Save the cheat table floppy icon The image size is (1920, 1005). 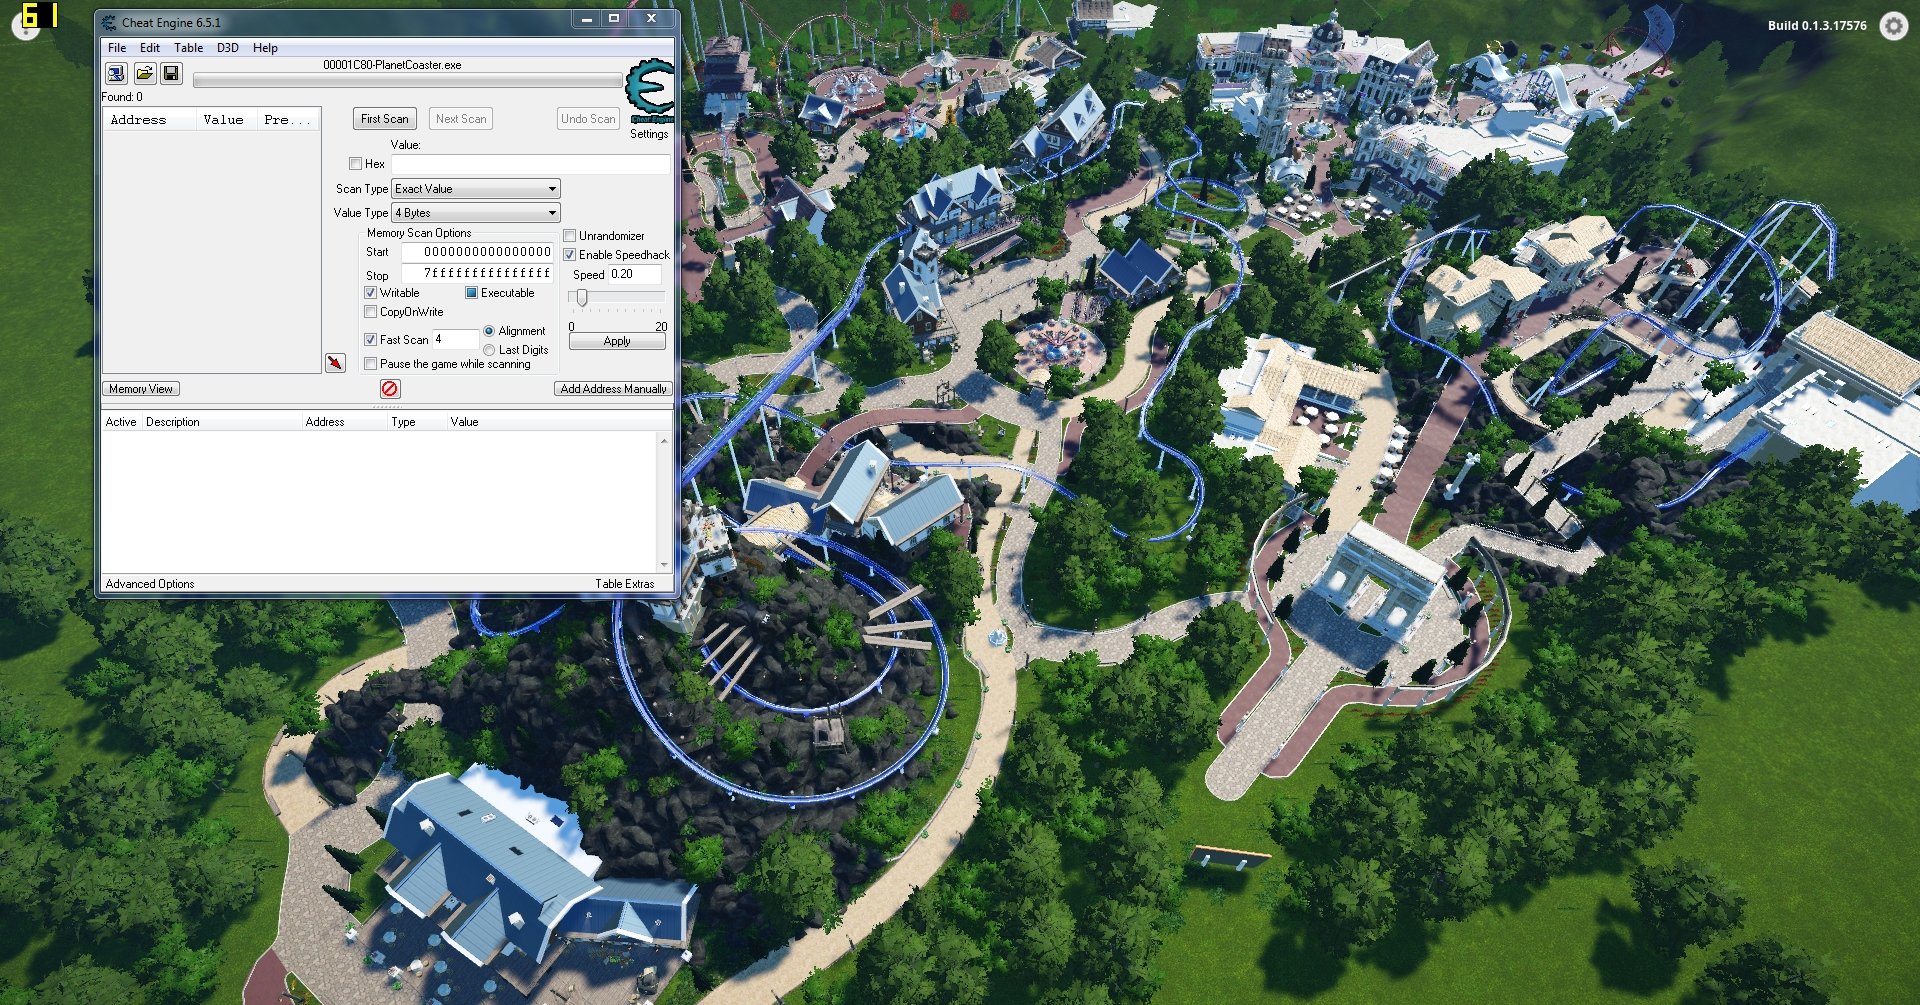[171, 73]
